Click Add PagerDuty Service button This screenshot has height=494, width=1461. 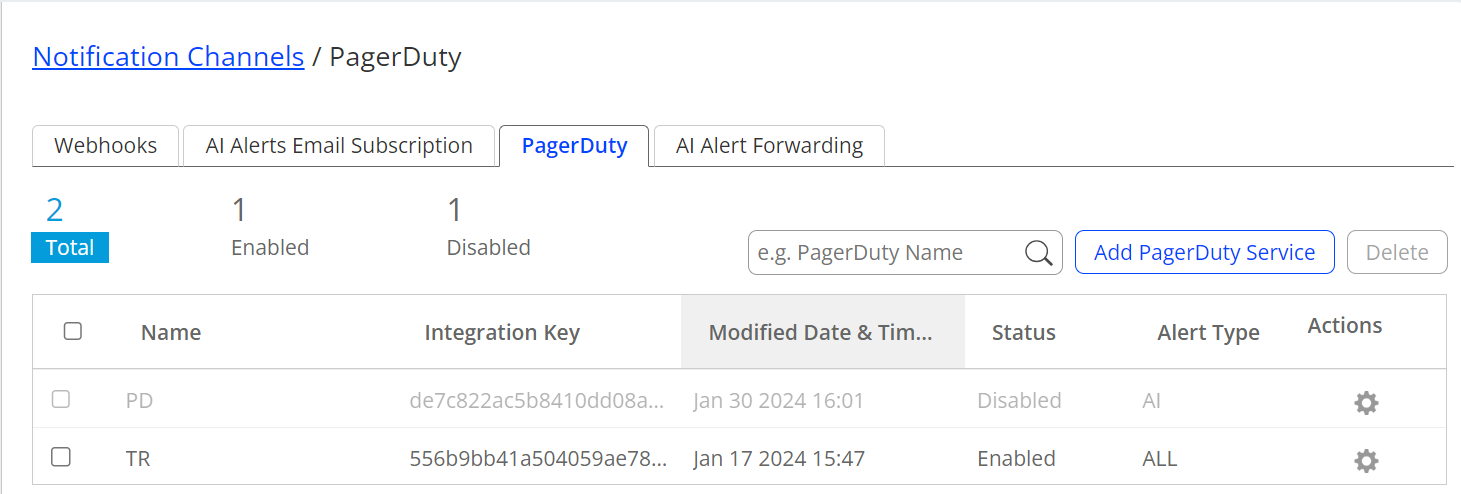(x=1204, y=252)
